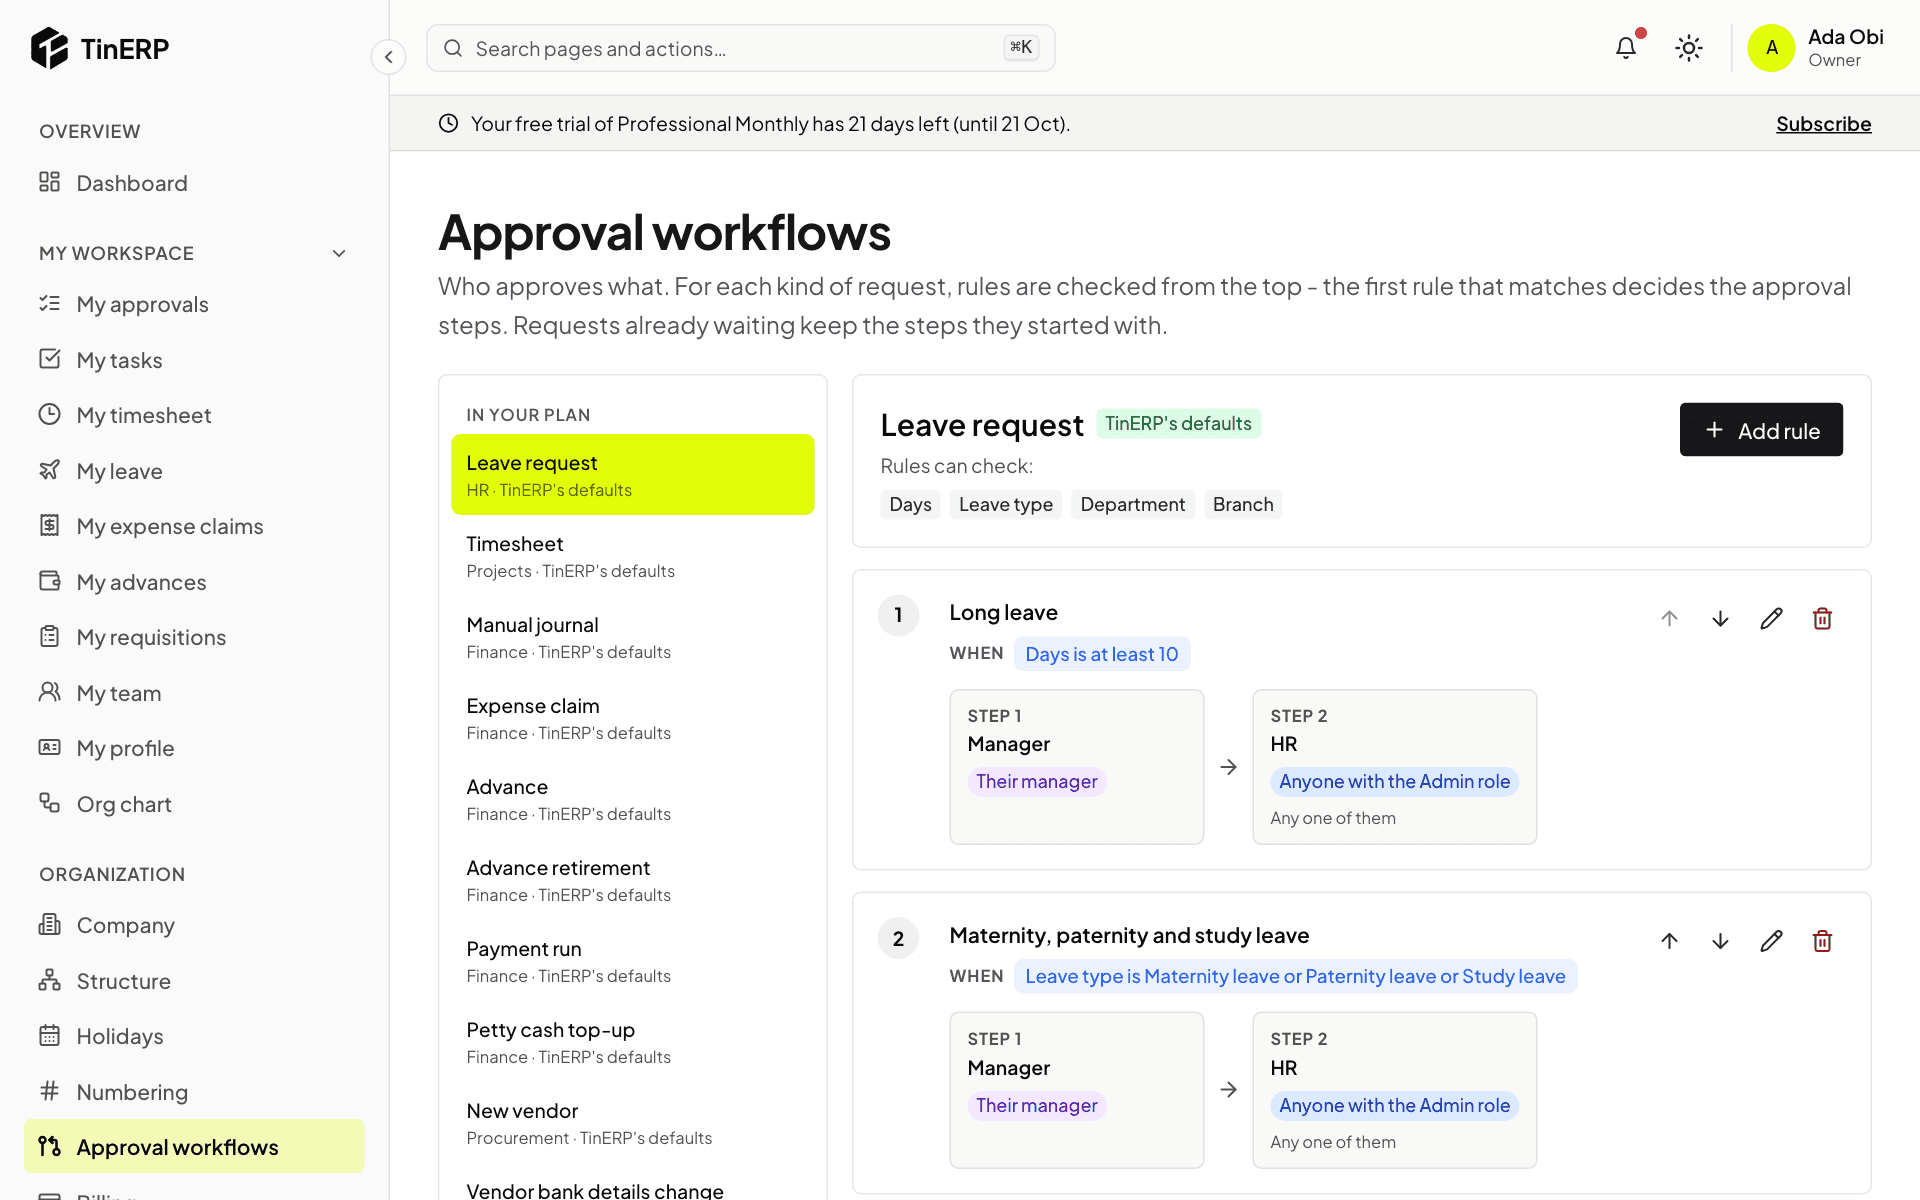Click the Leave type is Maternity leave condition
This screenshot has width=1920, height=1200.
pos(1295,976)
